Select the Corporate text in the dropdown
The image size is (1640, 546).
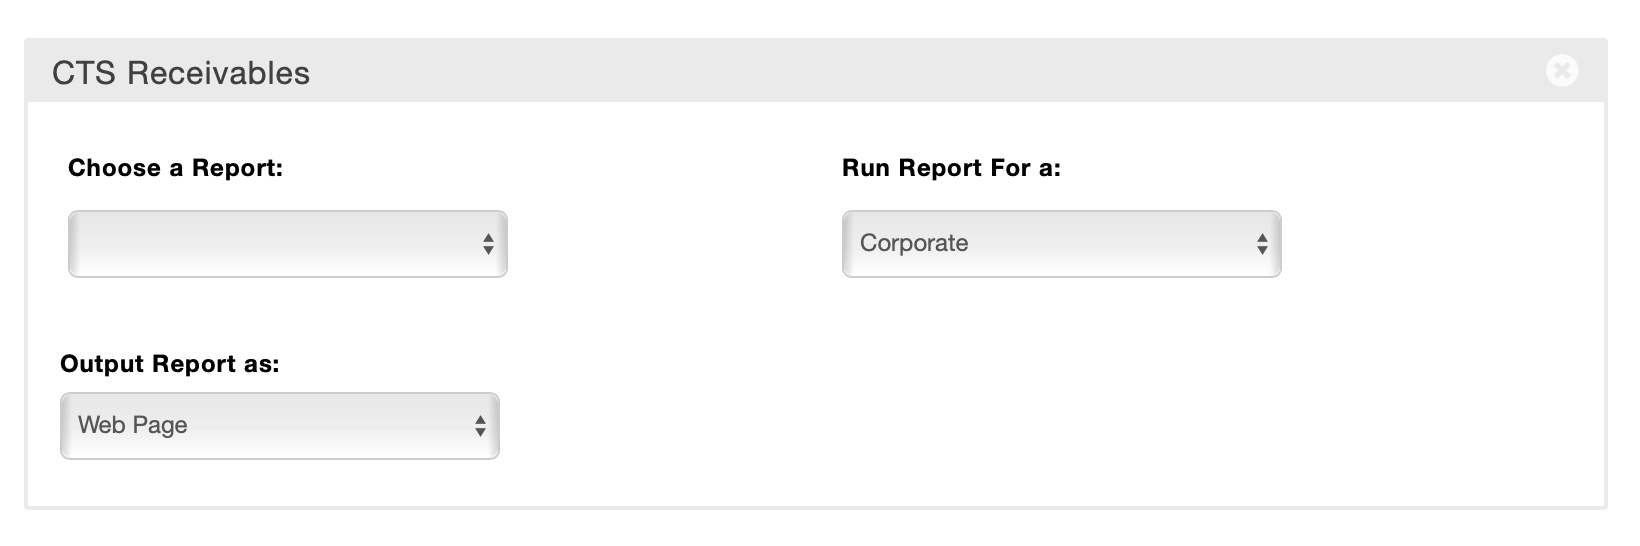point(914,243)
